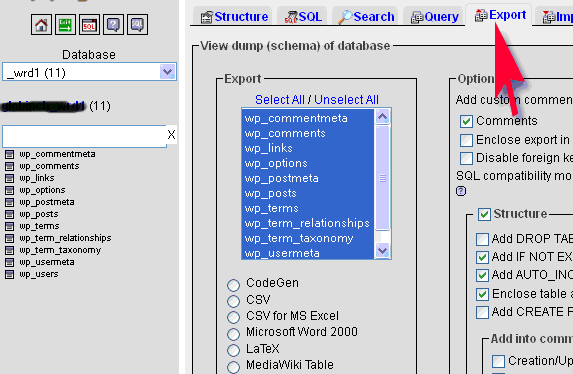Go to phpMyAdmin home icon
Screen dimensions: 573x374
click(41, 24)
